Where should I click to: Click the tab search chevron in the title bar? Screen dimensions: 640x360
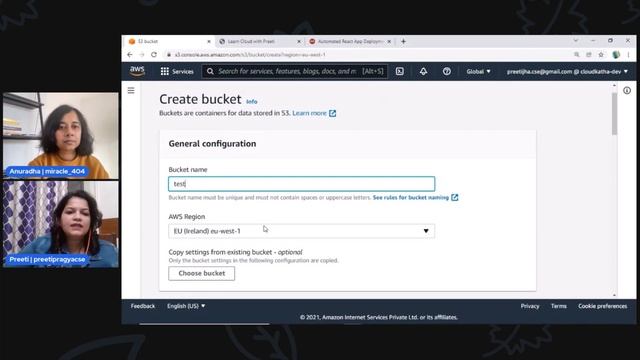[x=576, y=40]
